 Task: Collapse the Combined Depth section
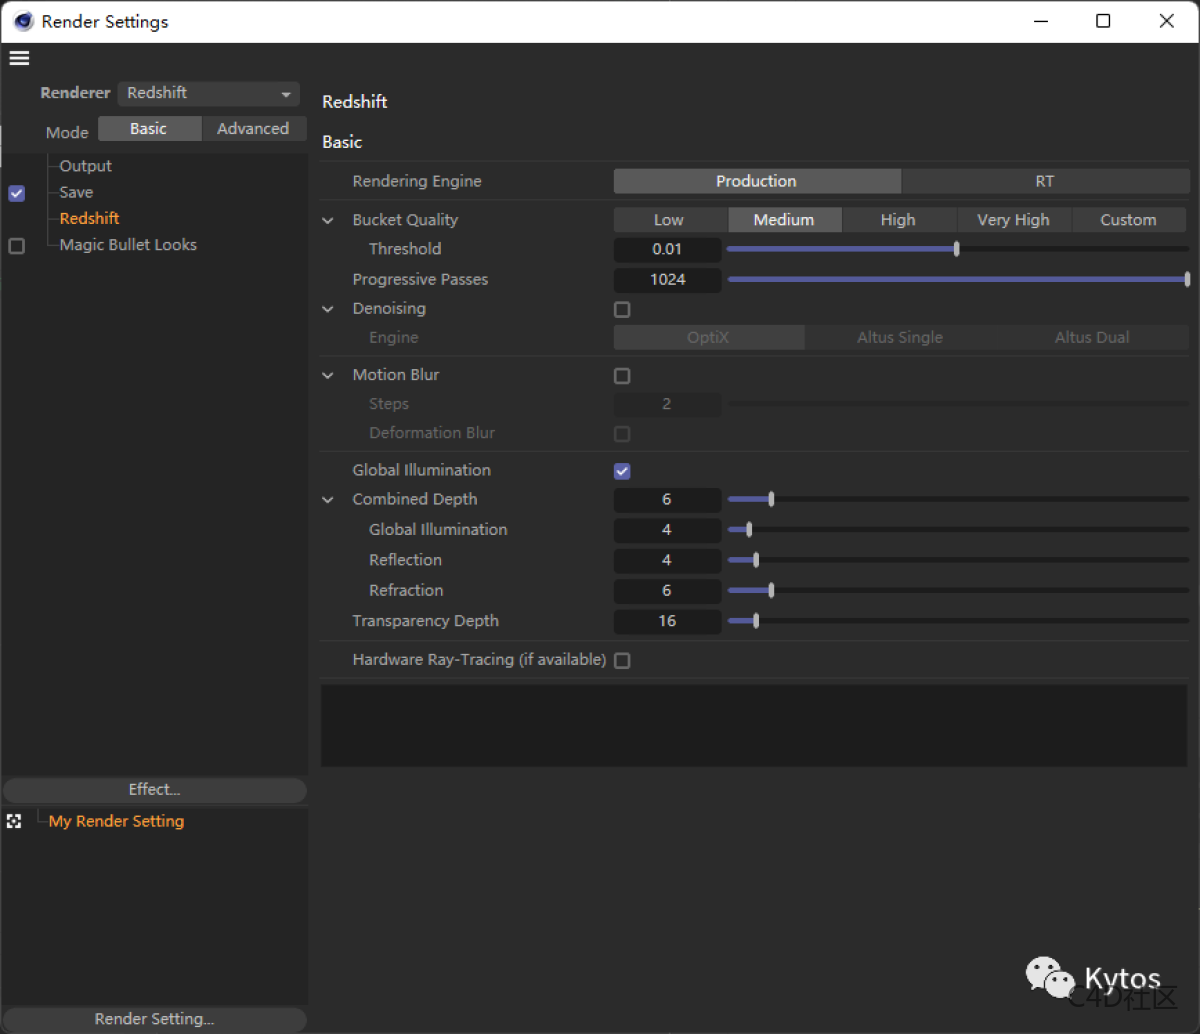(x=327, y=499)
